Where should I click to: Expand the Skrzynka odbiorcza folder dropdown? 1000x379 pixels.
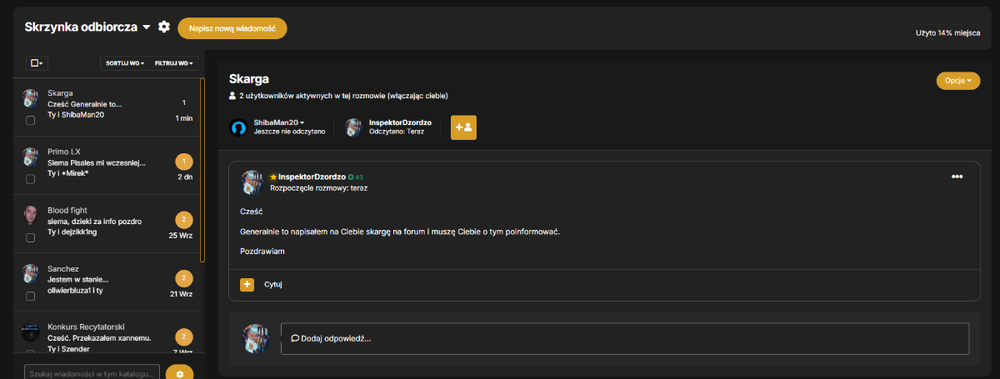point(87,27)
